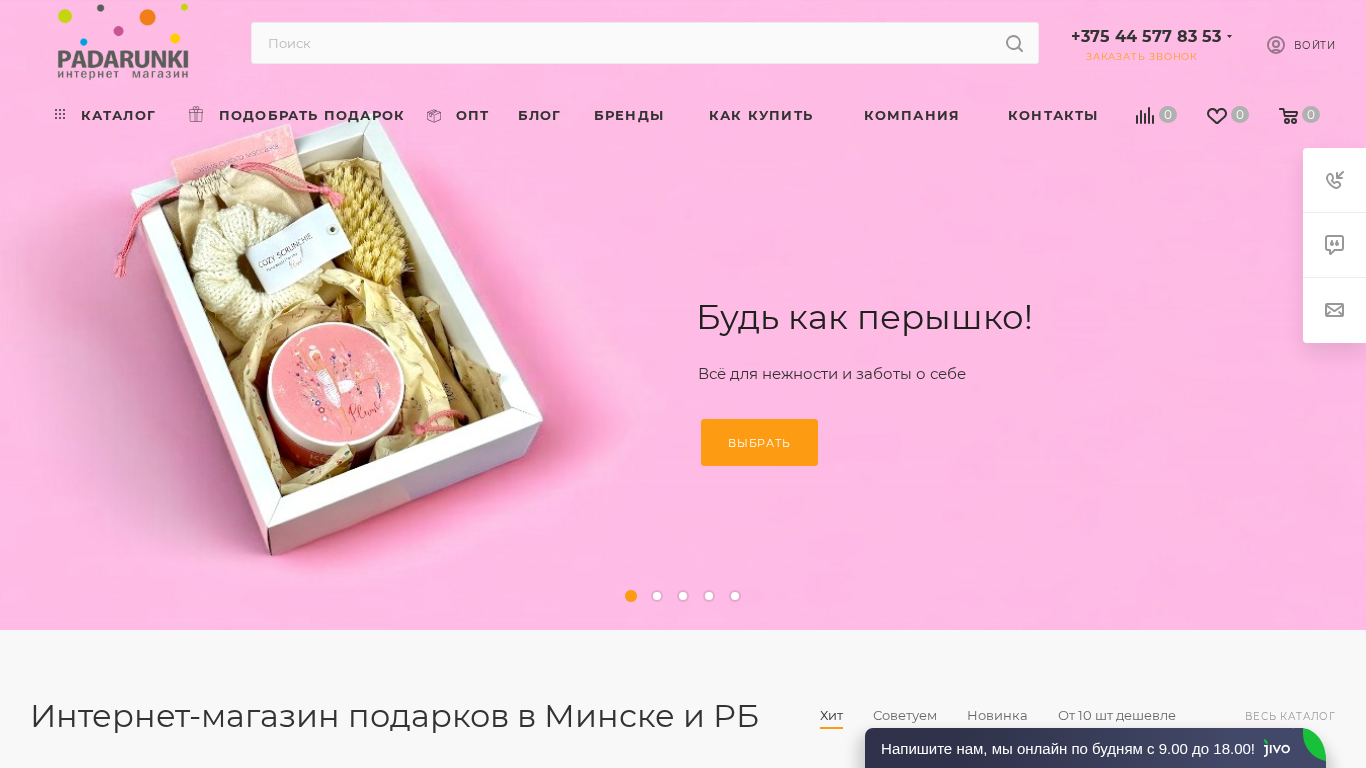Open the wishlist heart icon
This screenshot has height=768, width=1366.
pos(1216,116)
